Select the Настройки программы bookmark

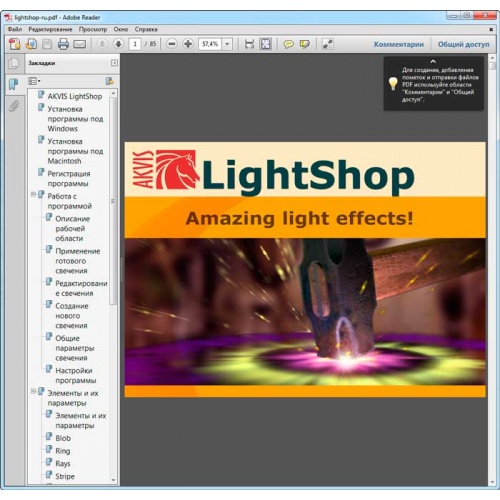click(76, 375)
